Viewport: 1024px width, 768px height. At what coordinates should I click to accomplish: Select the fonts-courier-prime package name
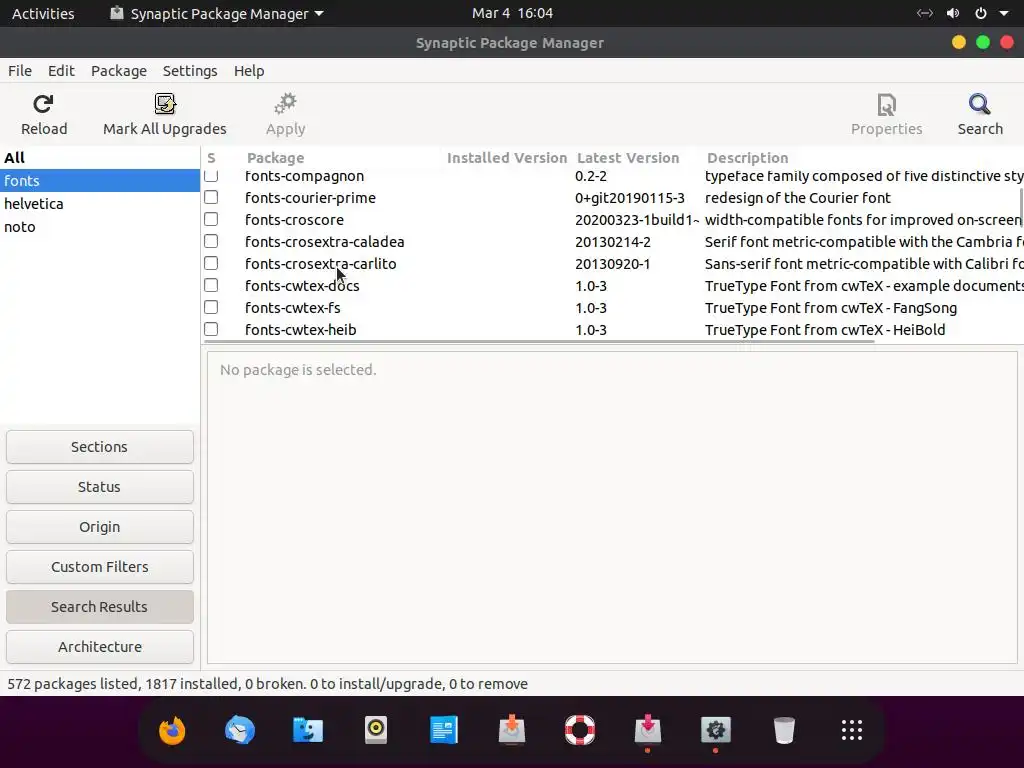click(310, 197)
